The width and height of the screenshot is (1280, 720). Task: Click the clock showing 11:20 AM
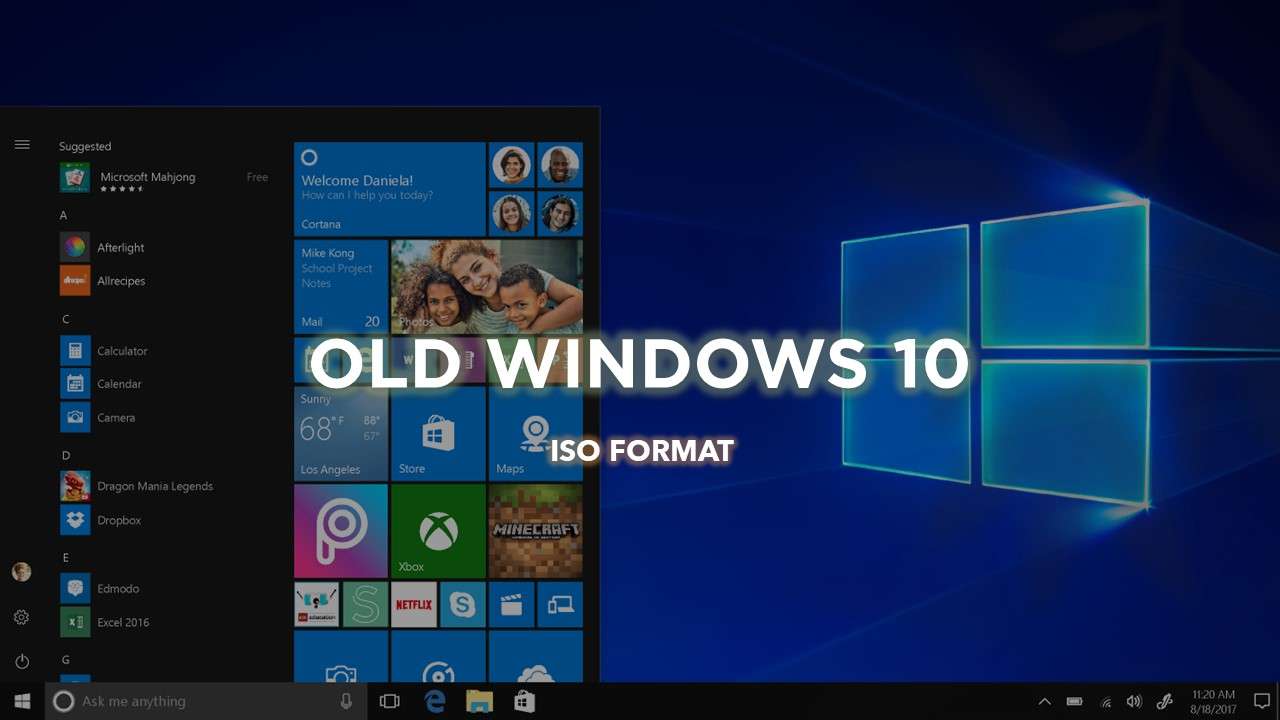[x=1213, y=702]
